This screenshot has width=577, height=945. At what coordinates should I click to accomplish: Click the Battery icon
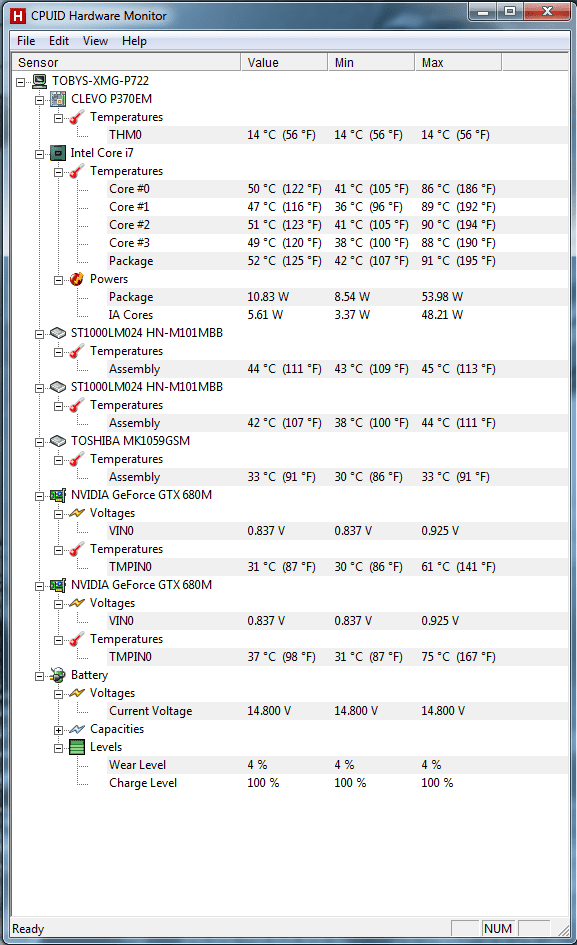(x=58, y=675)
